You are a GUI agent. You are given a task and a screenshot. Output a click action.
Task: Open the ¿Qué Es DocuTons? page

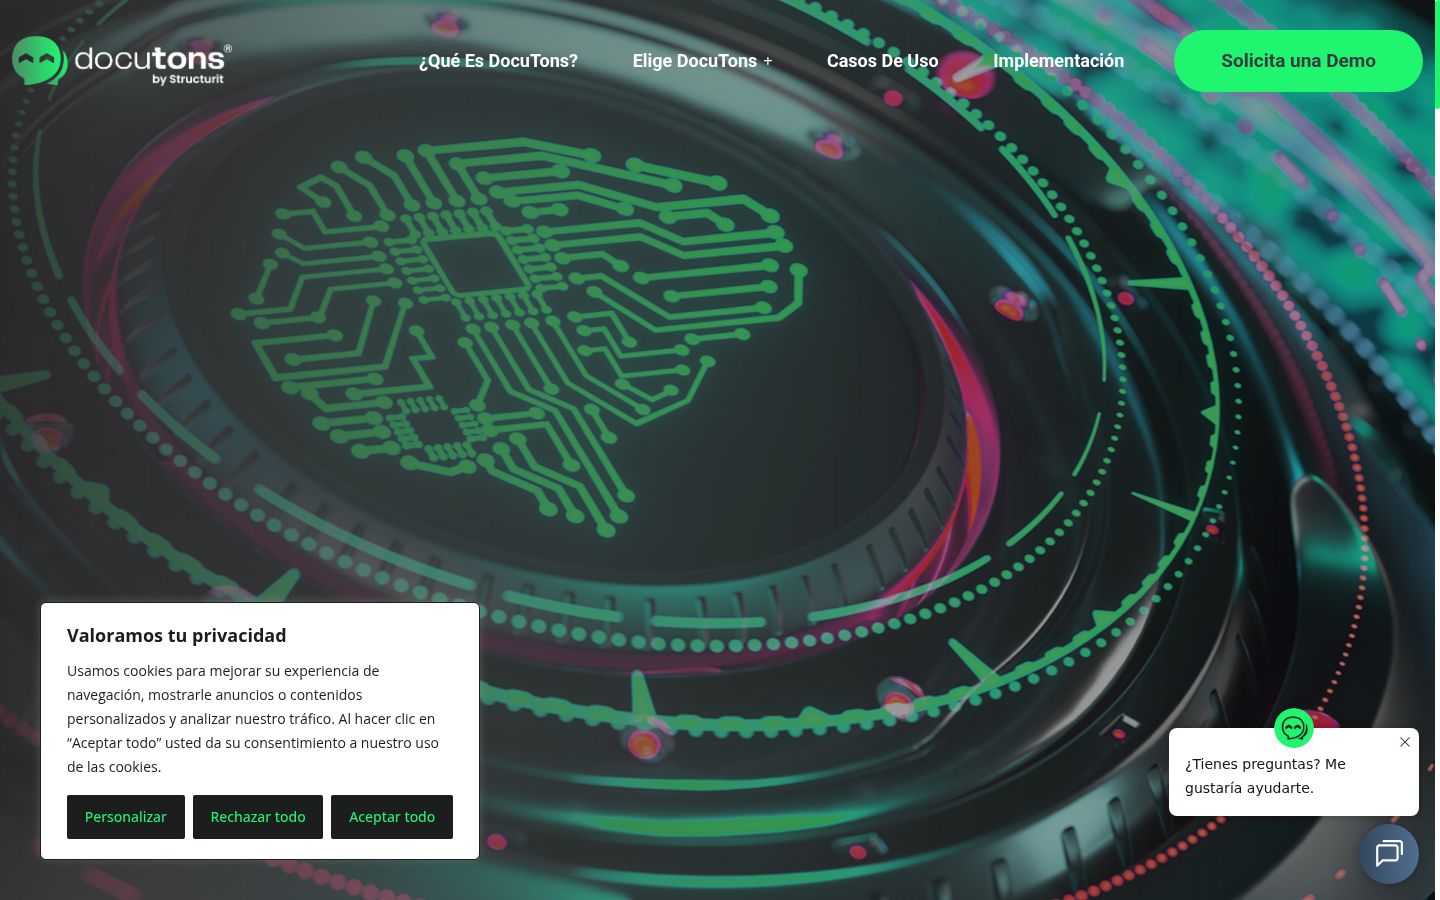click(x=498, y=61)
